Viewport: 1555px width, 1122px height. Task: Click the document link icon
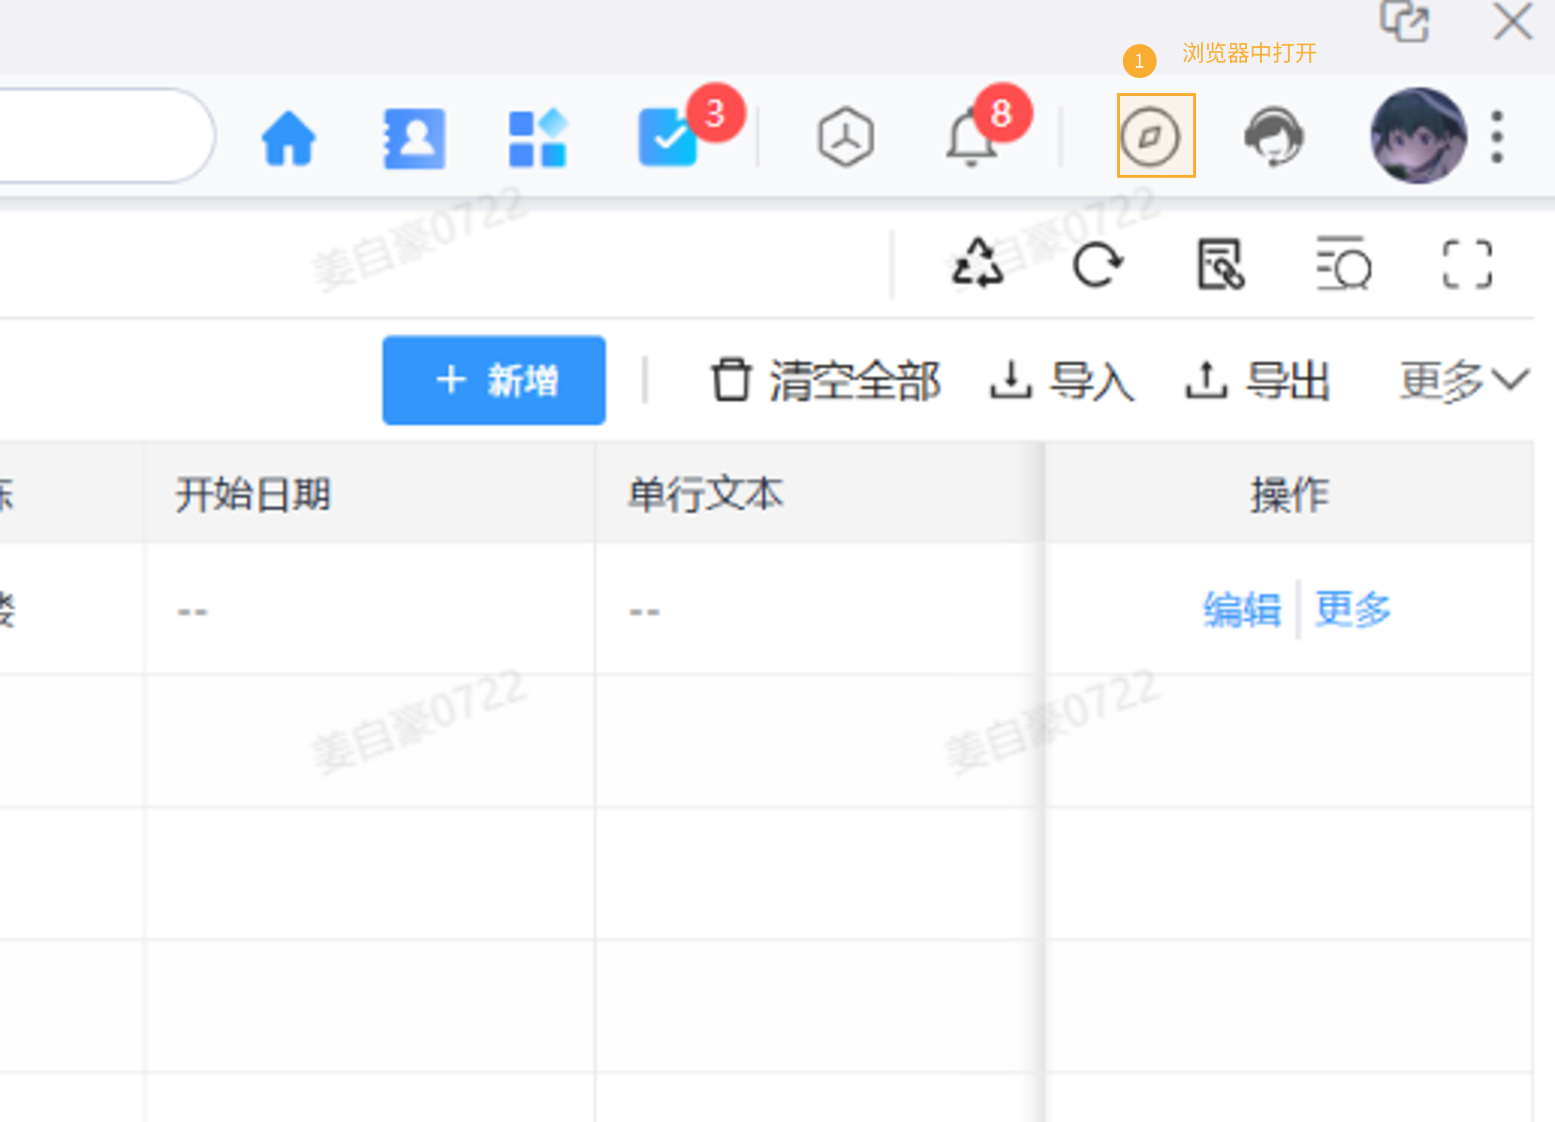point(1221,265)
